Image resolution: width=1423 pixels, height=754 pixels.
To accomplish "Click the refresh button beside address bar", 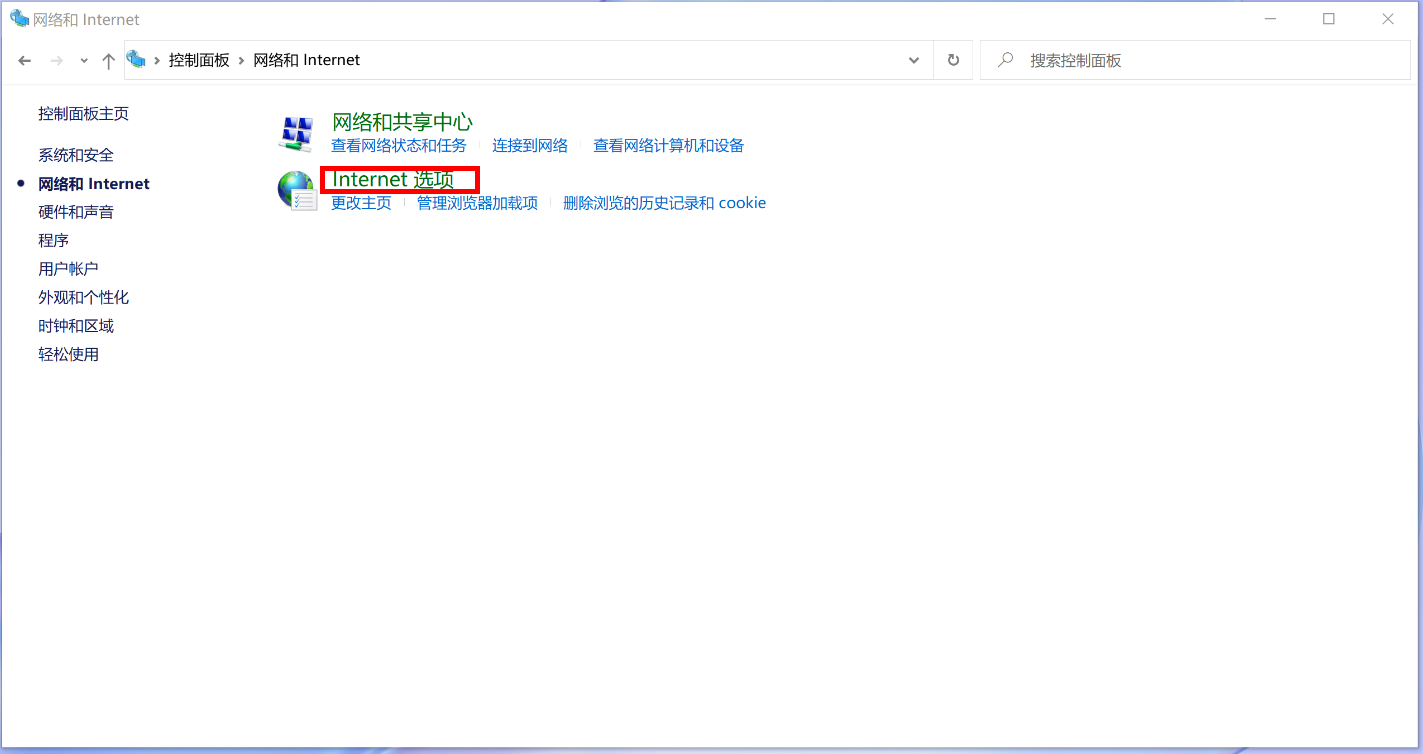I will click(953, 60).
